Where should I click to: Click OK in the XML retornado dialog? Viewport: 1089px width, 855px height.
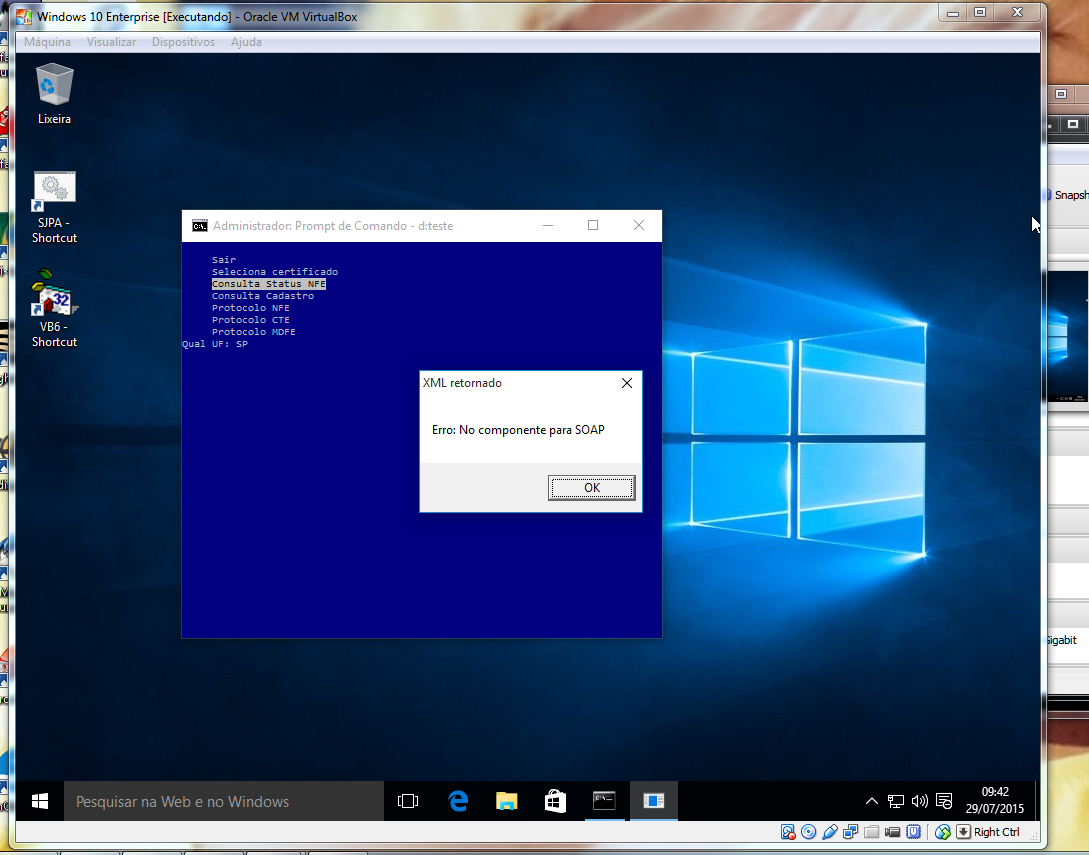tap(591, 487)
